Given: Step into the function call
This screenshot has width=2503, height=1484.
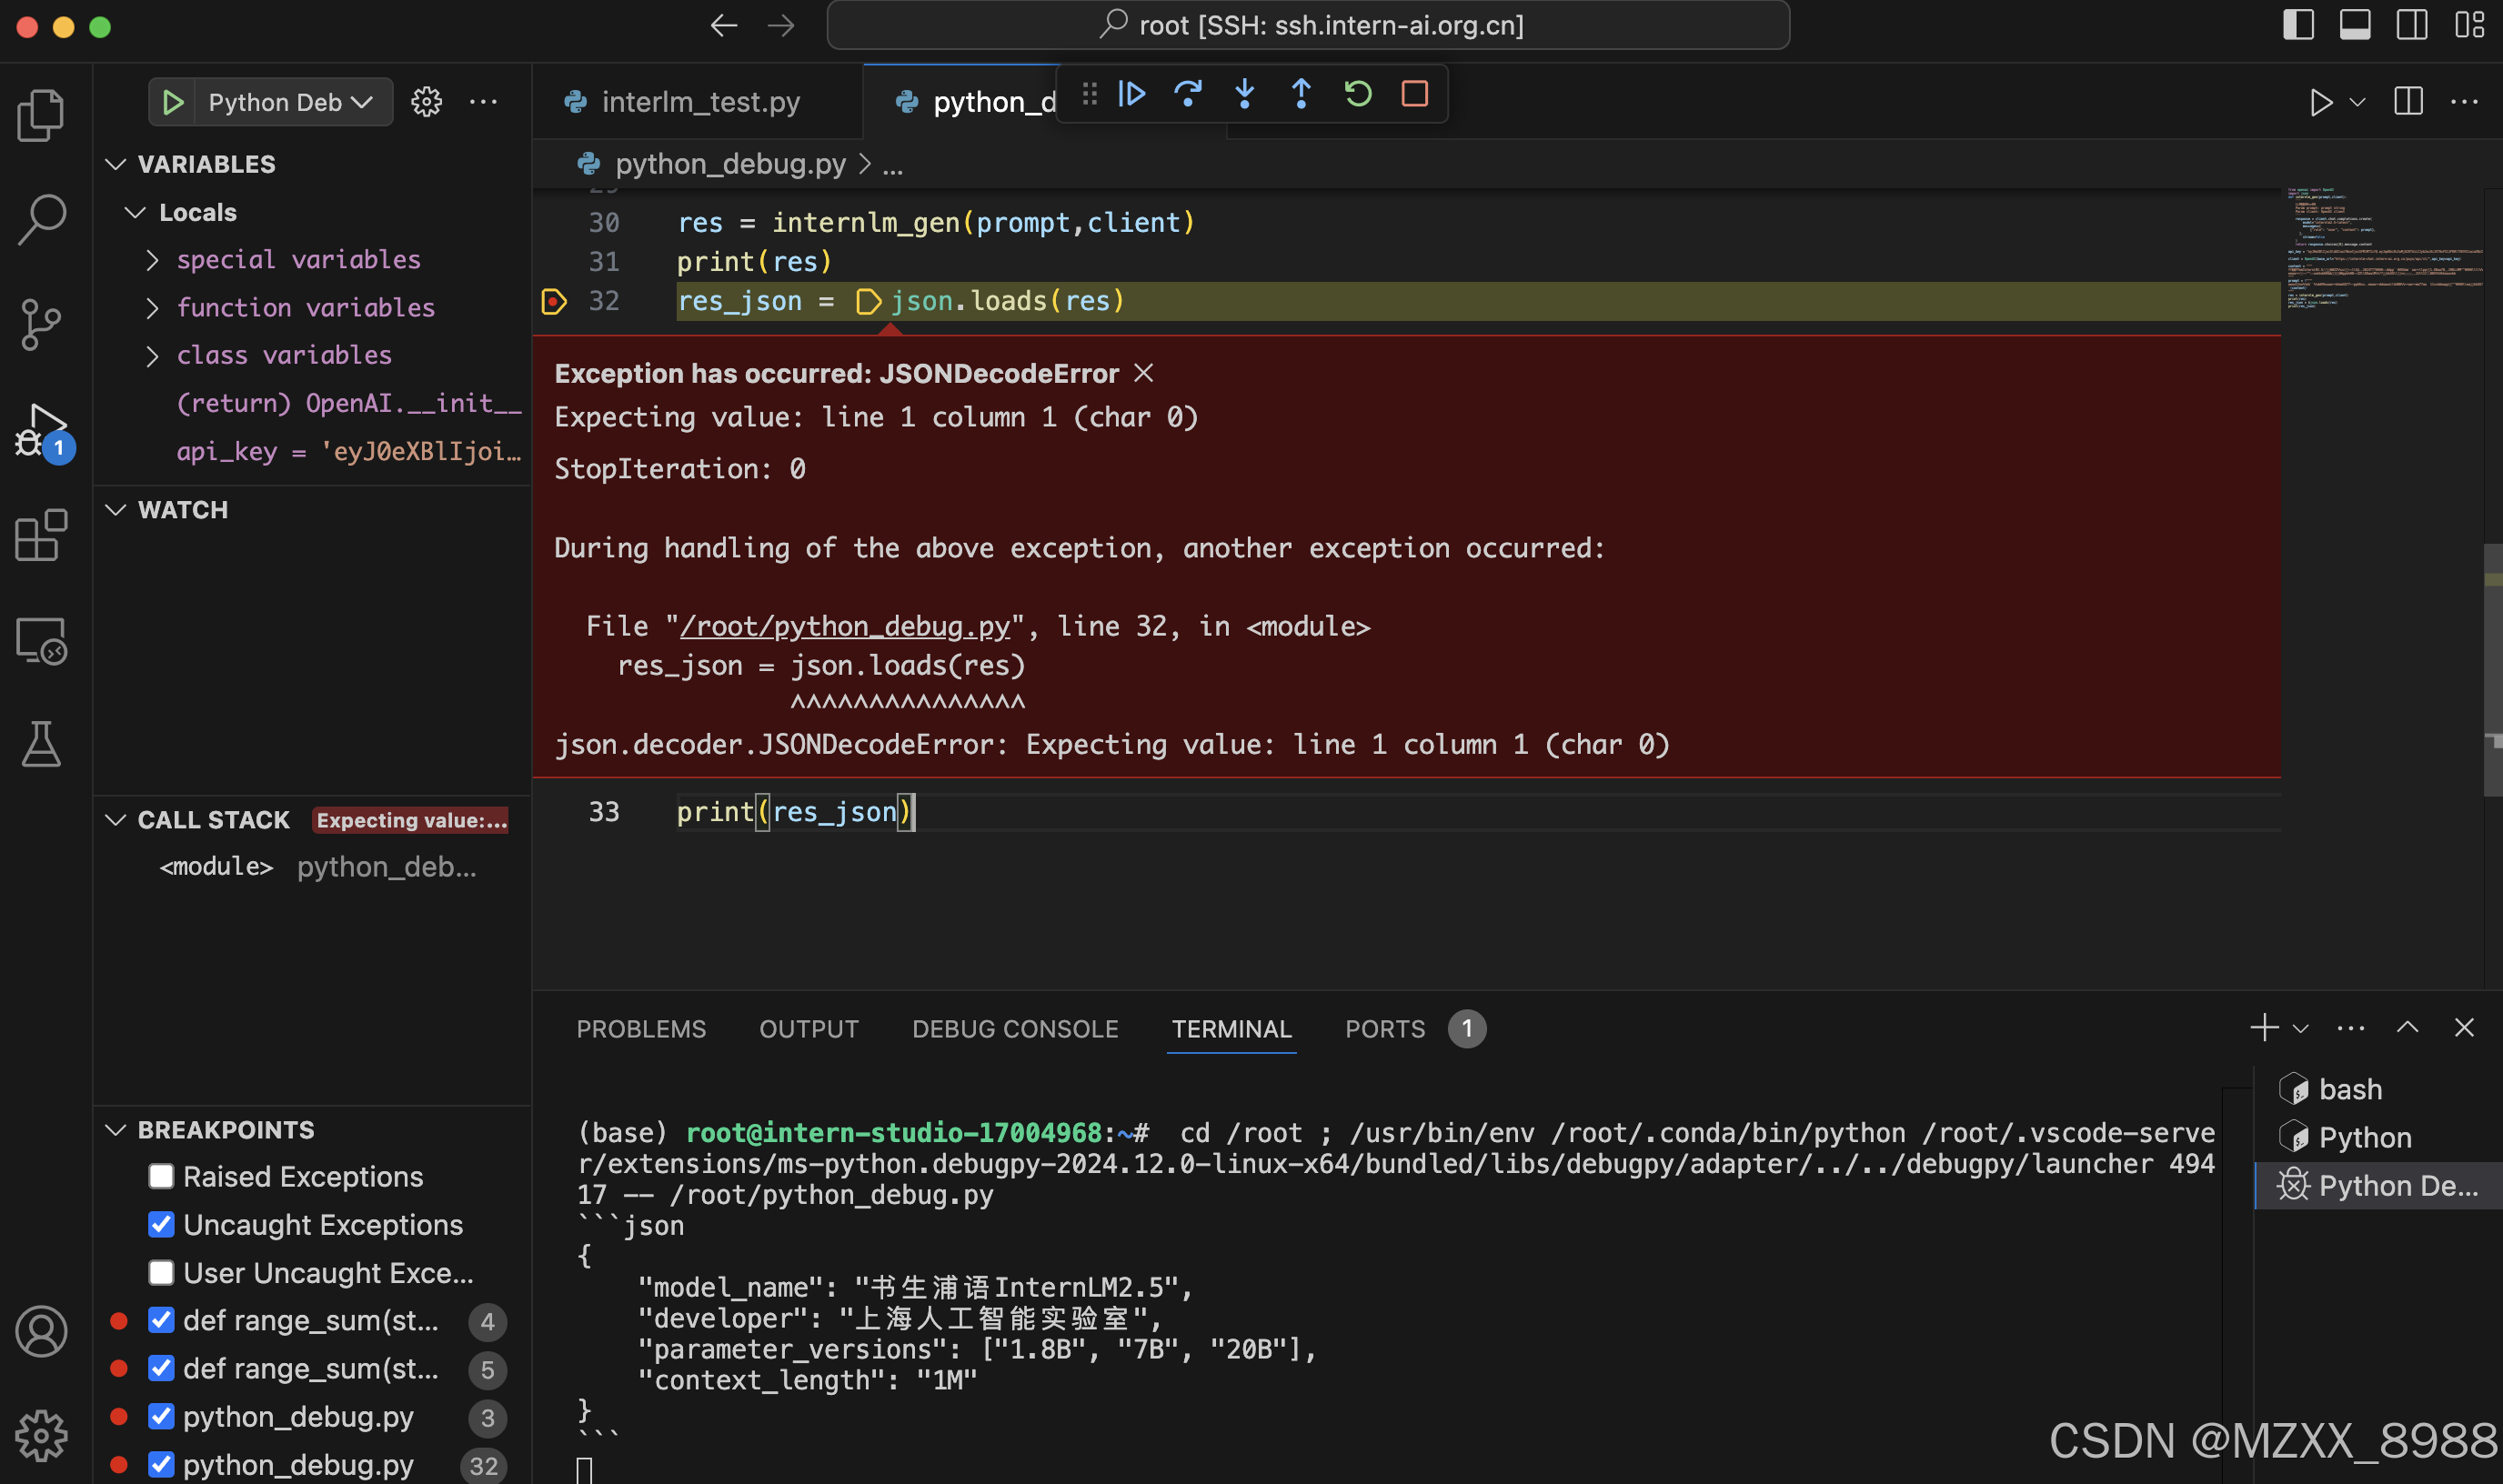Looking at the screenshot, I should pyautogui.click(x=1244, y=93).
